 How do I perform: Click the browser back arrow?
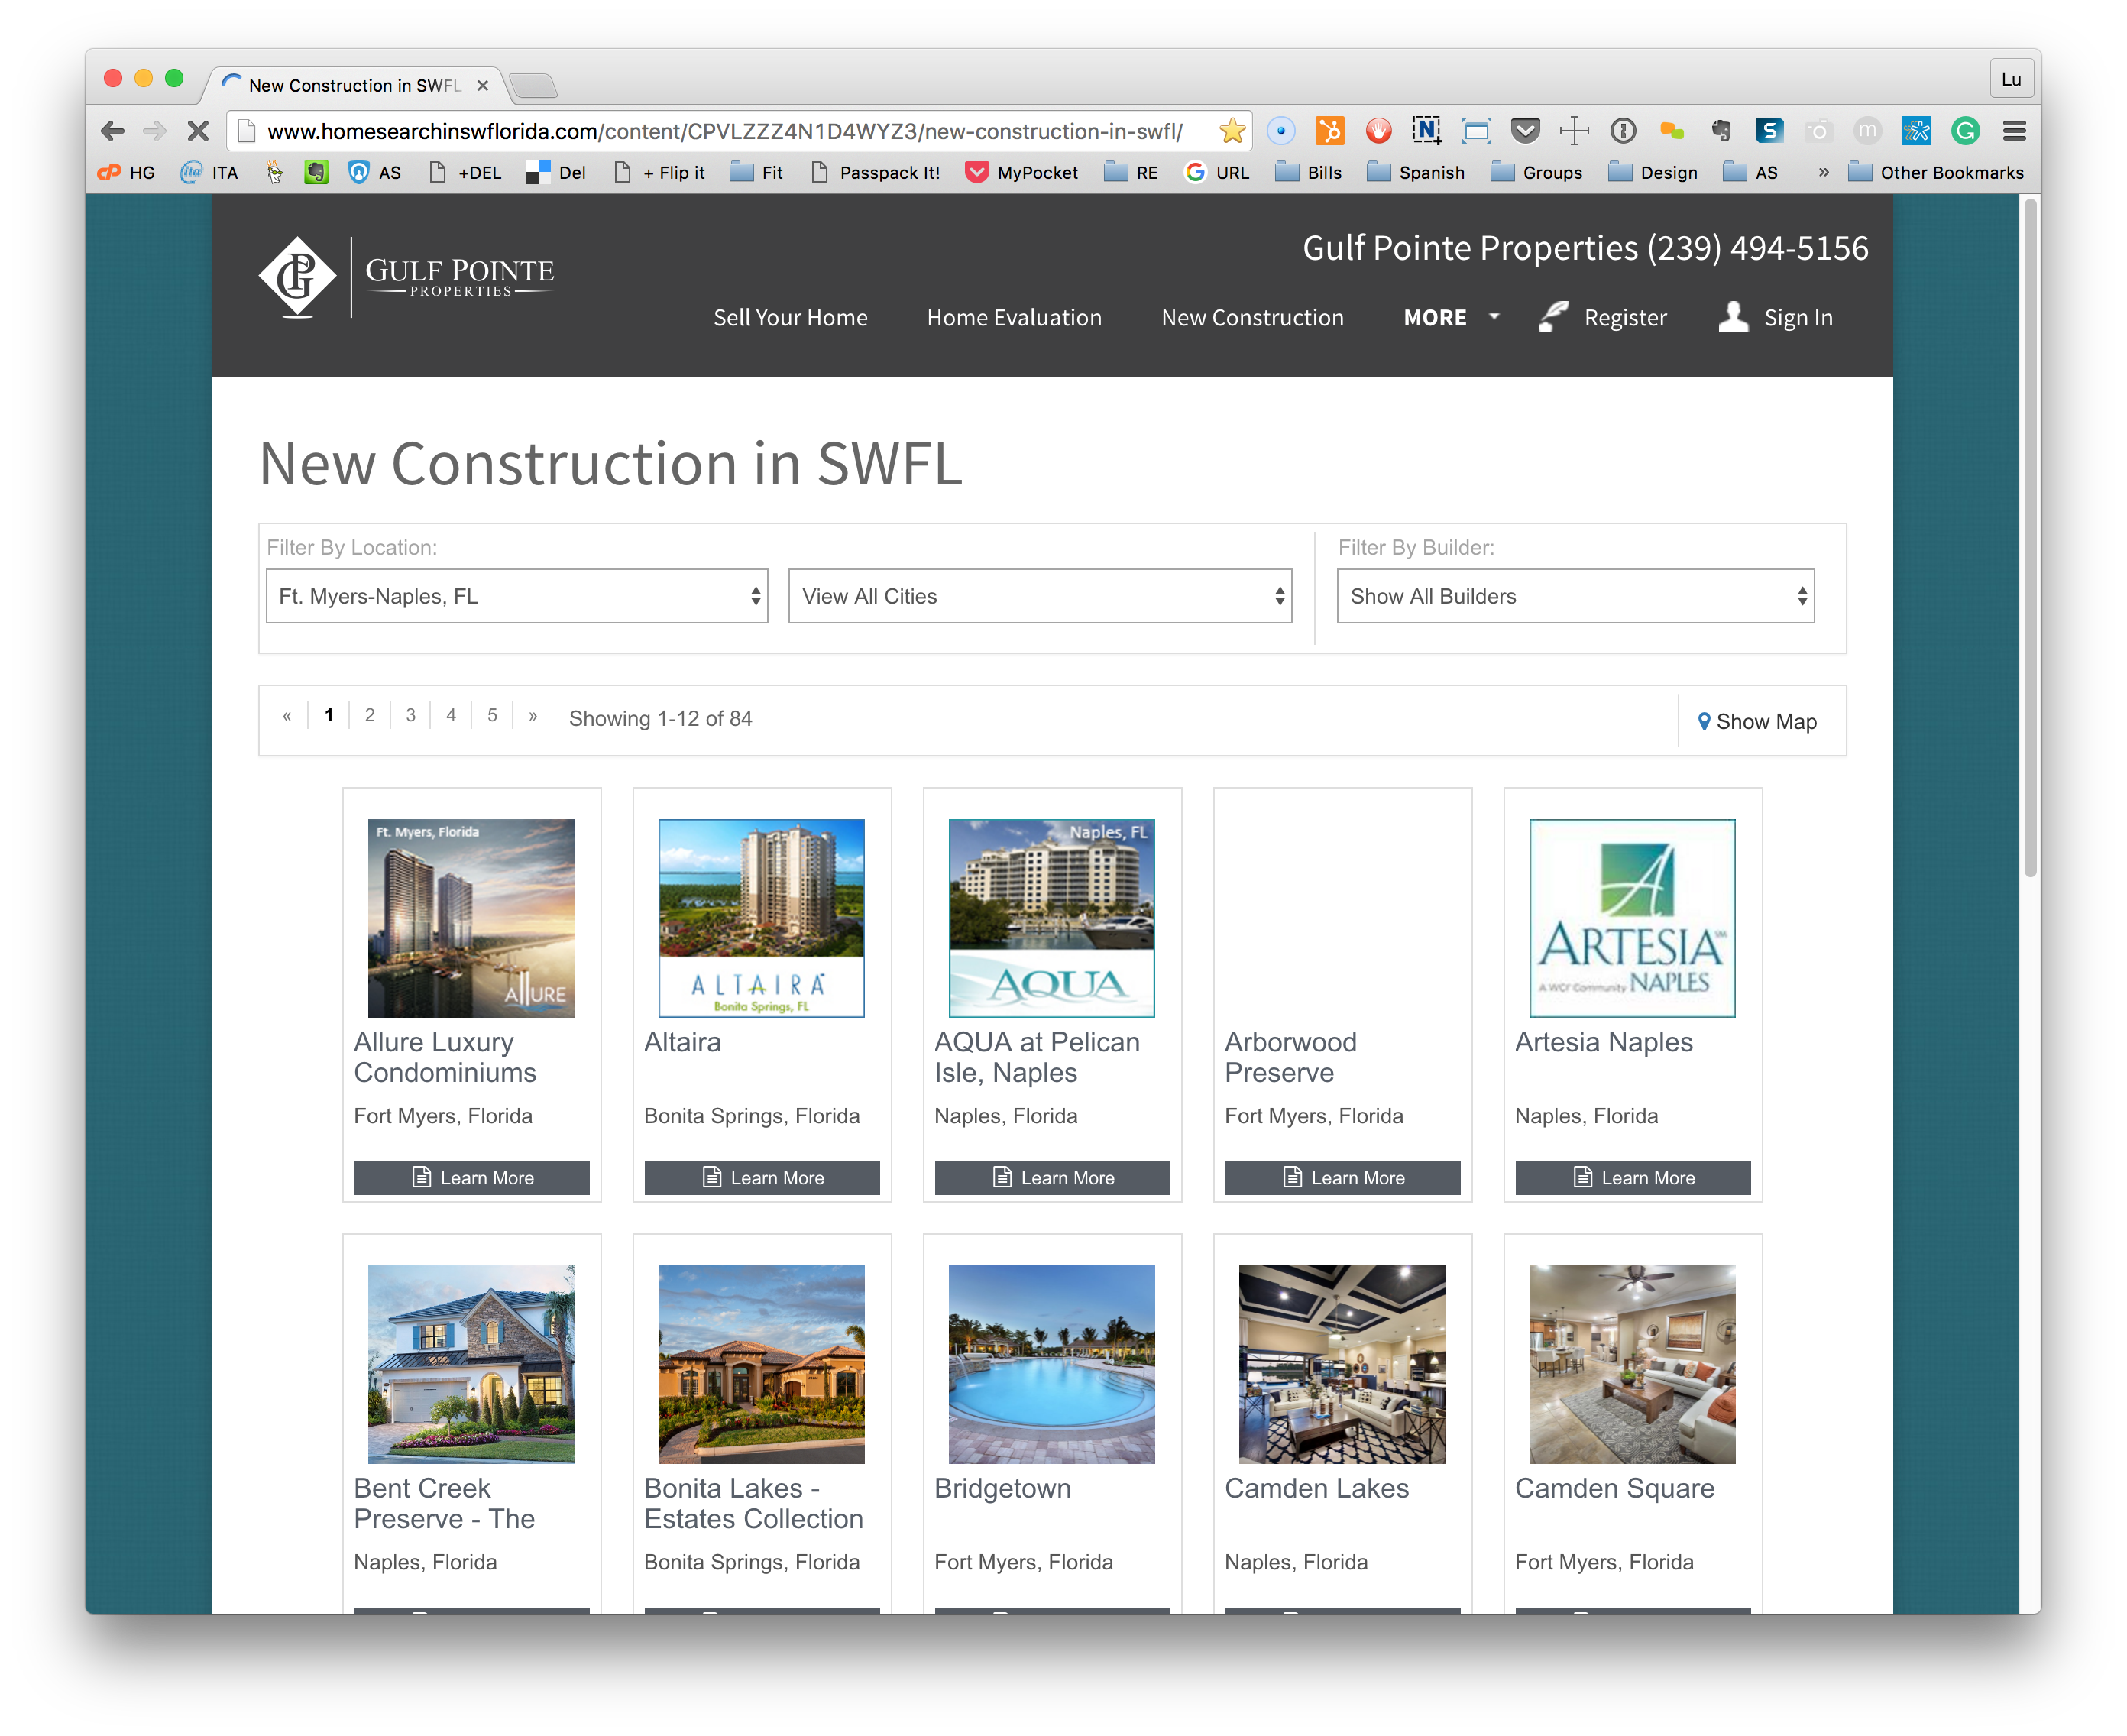tap(113, 131)
